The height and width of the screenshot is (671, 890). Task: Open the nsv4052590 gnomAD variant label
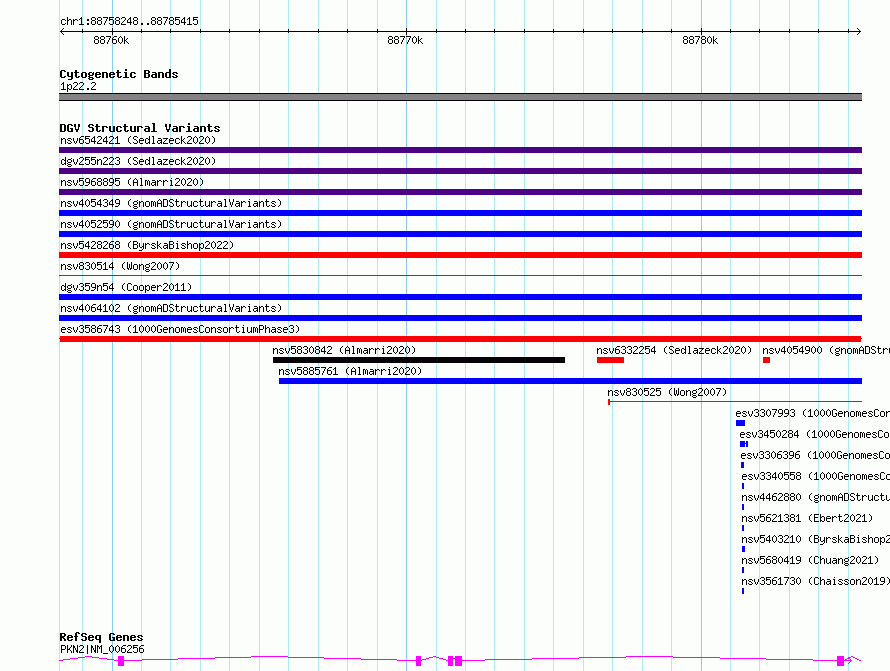click(x=171, y=224)
